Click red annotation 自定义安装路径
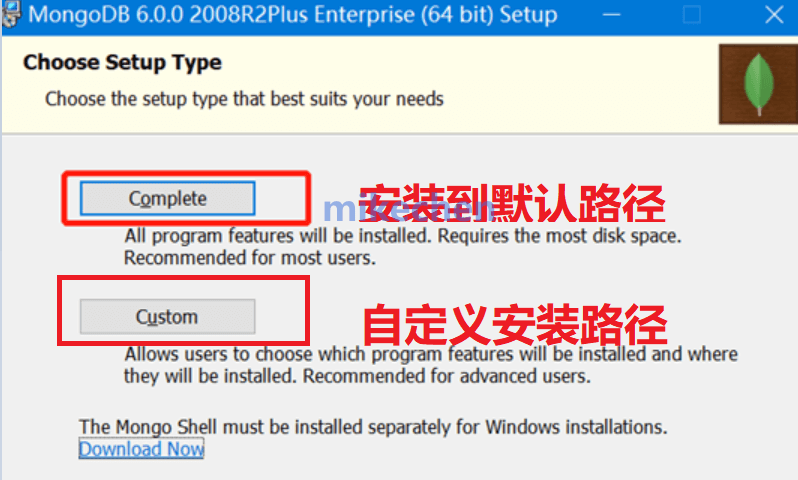 515,324
